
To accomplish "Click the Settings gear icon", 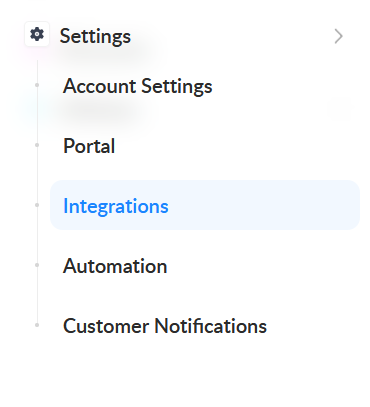I will click(x=37, y=34).
